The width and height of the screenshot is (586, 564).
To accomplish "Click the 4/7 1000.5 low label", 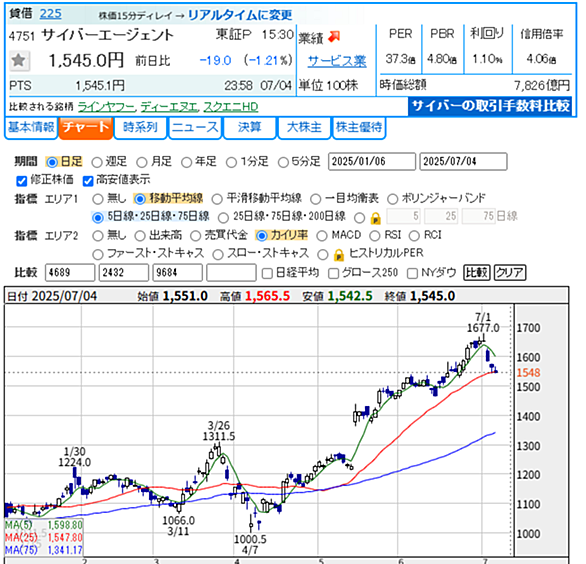I will point(250,545).
